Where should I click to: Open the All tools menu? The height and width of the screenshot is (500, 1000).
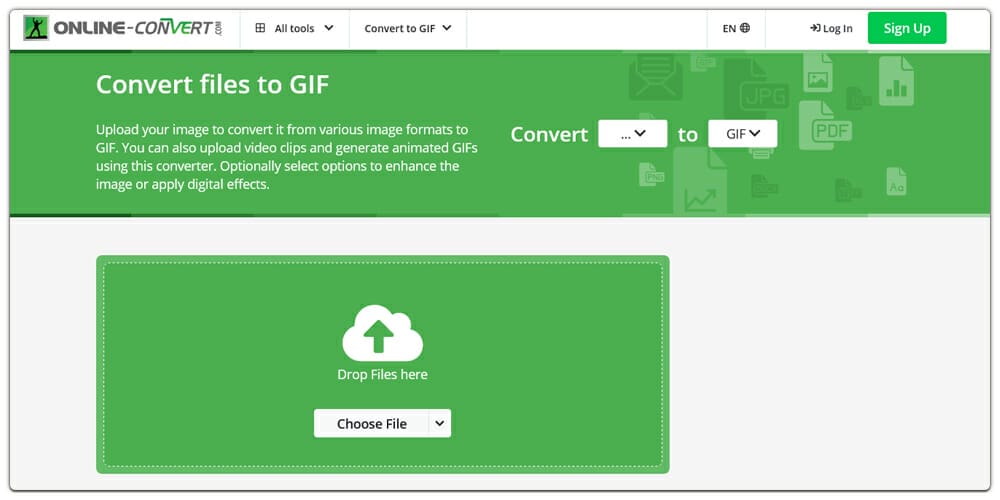tap(295, 28)
